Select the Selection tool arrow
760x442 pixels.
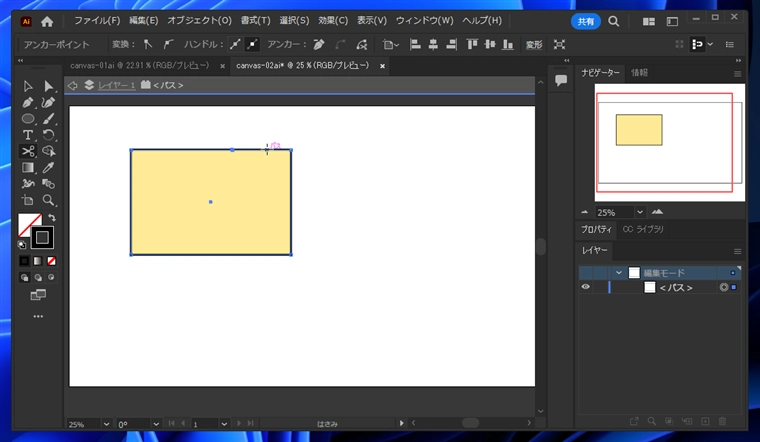coord(28,86)
